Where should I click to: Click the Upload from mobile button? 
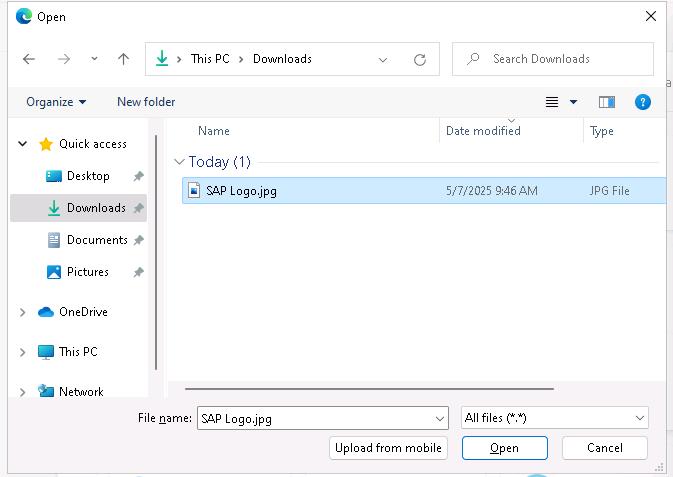tap(388, 448)
